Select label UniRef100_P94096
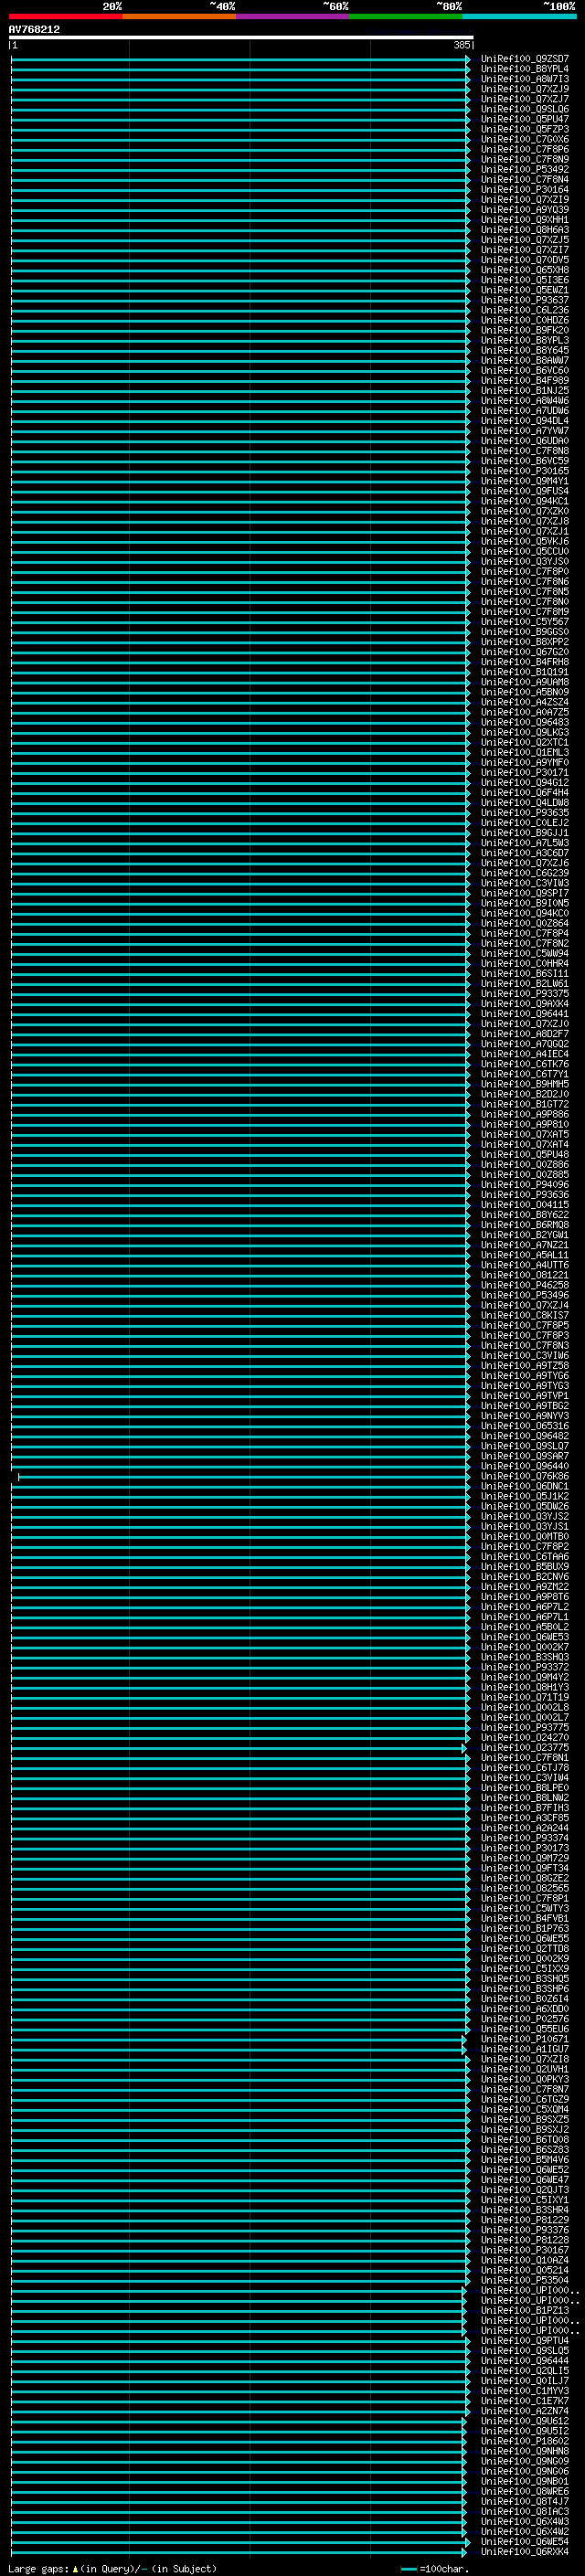The height and width of the screenshot is (2576, 585). pyautogui.click(x=524, y=1184)
